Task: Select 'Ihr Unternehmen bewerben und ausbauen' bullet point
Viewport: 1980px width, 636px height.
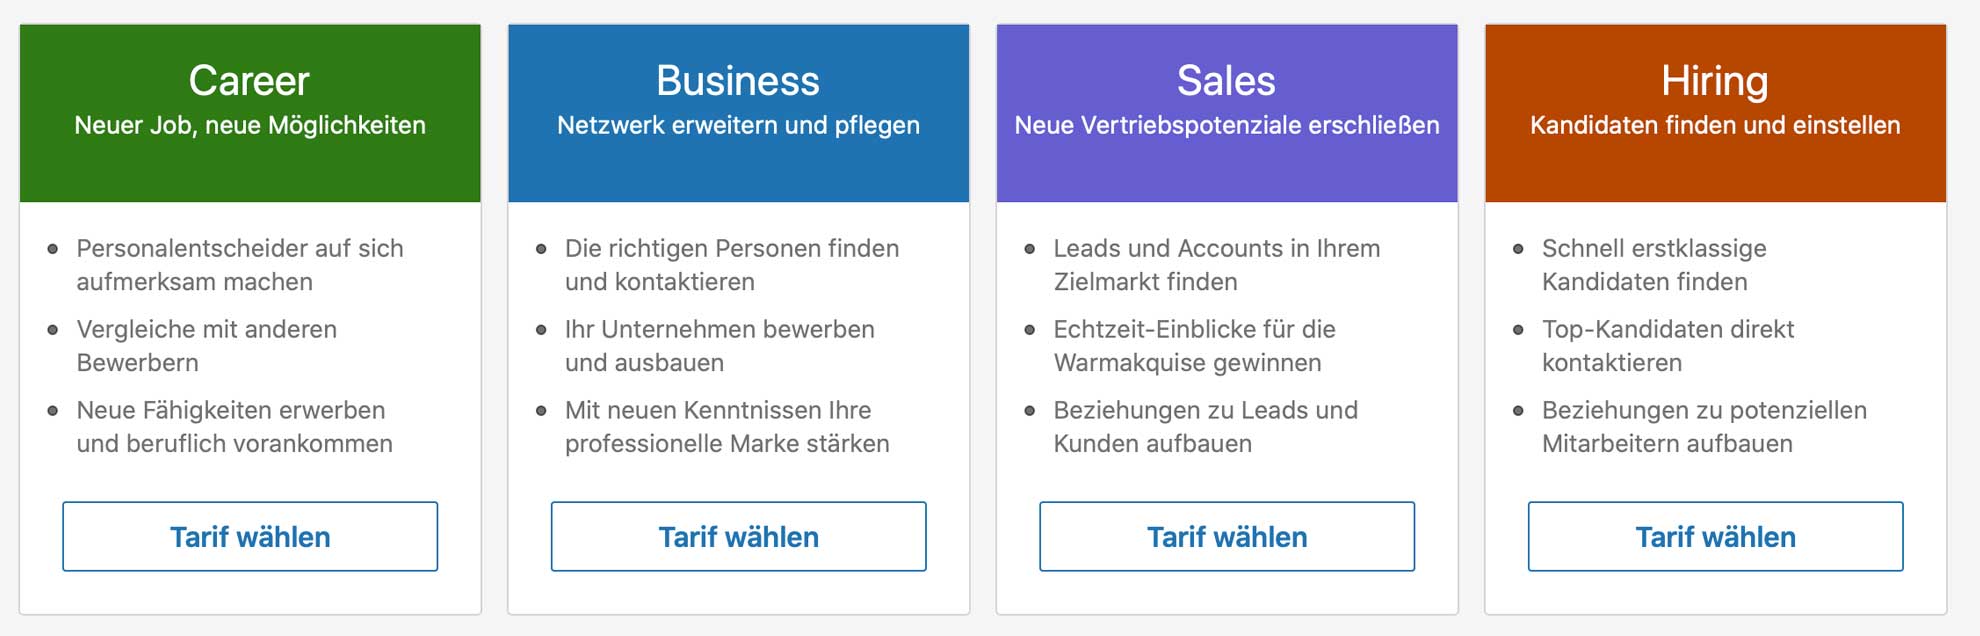Action: coord(720,345)
